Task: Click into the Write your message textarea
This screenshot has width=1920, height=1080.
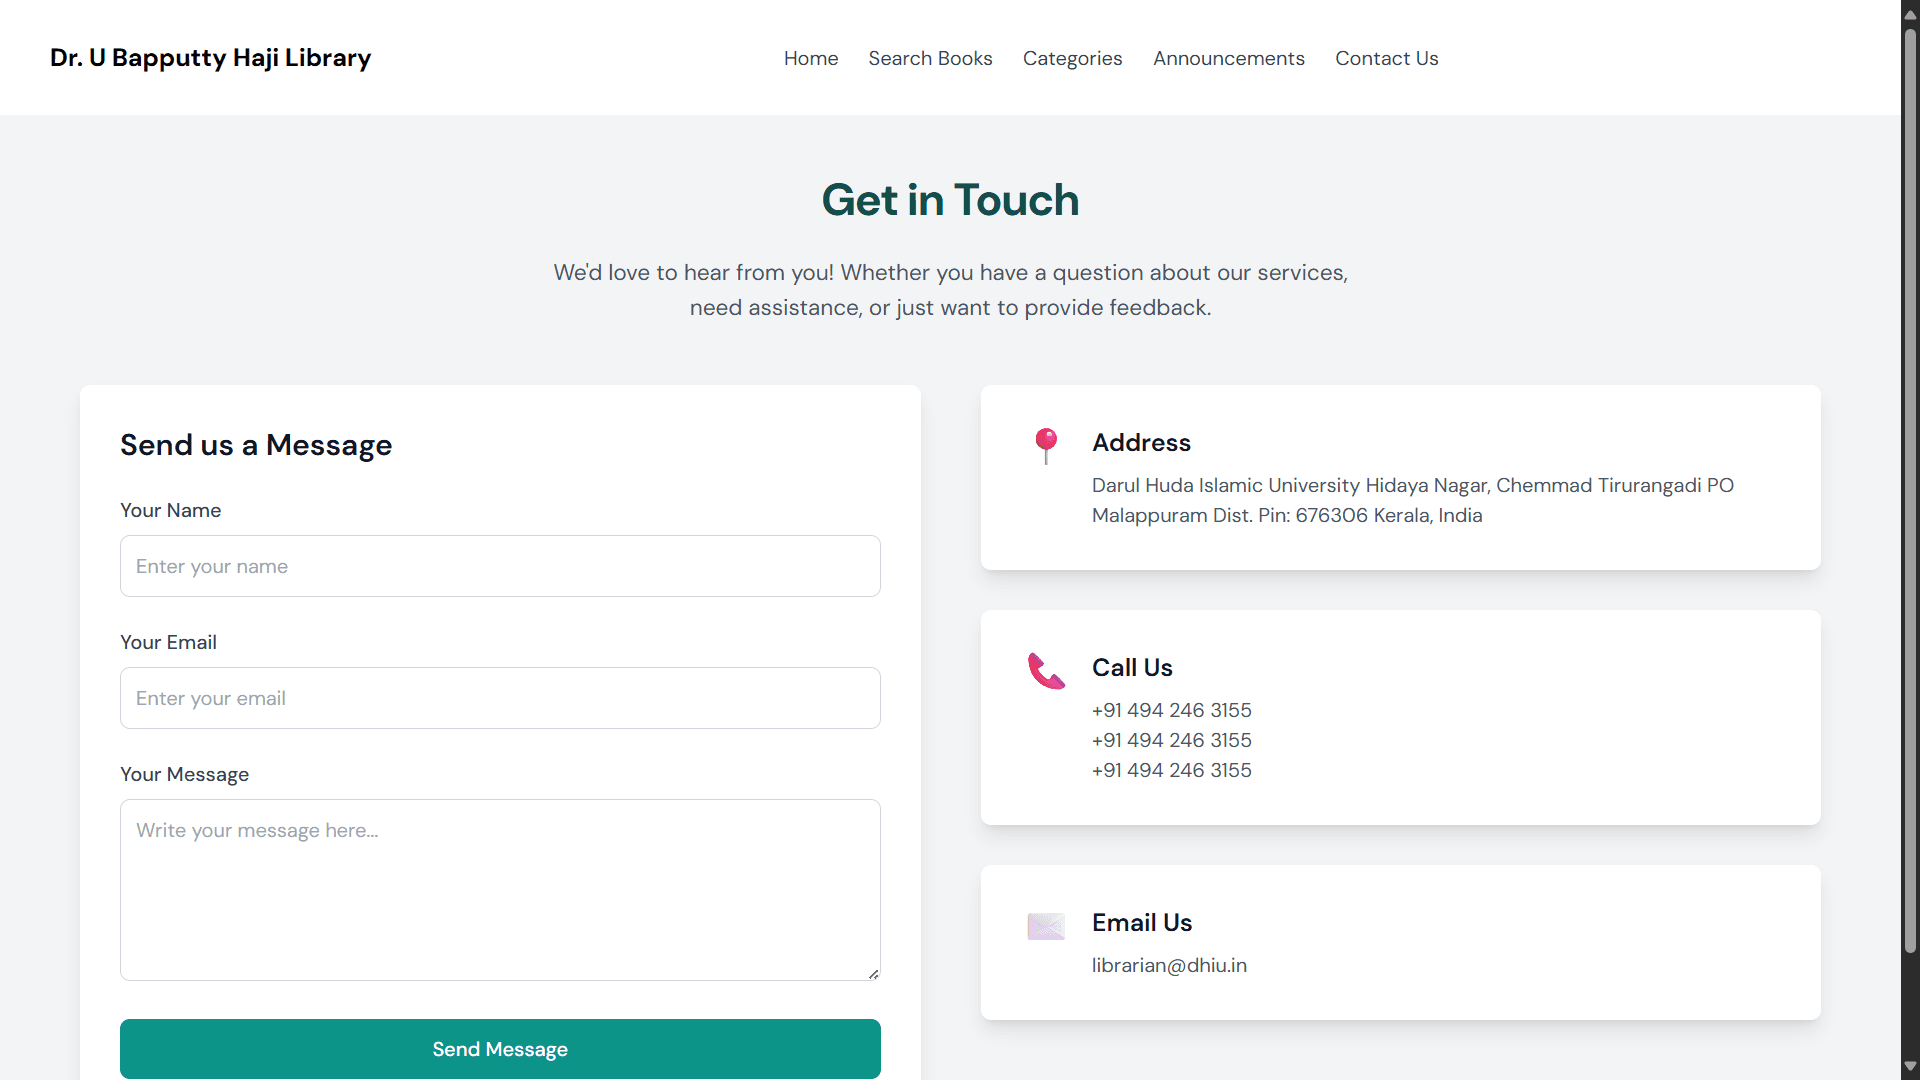Action: 500,890
